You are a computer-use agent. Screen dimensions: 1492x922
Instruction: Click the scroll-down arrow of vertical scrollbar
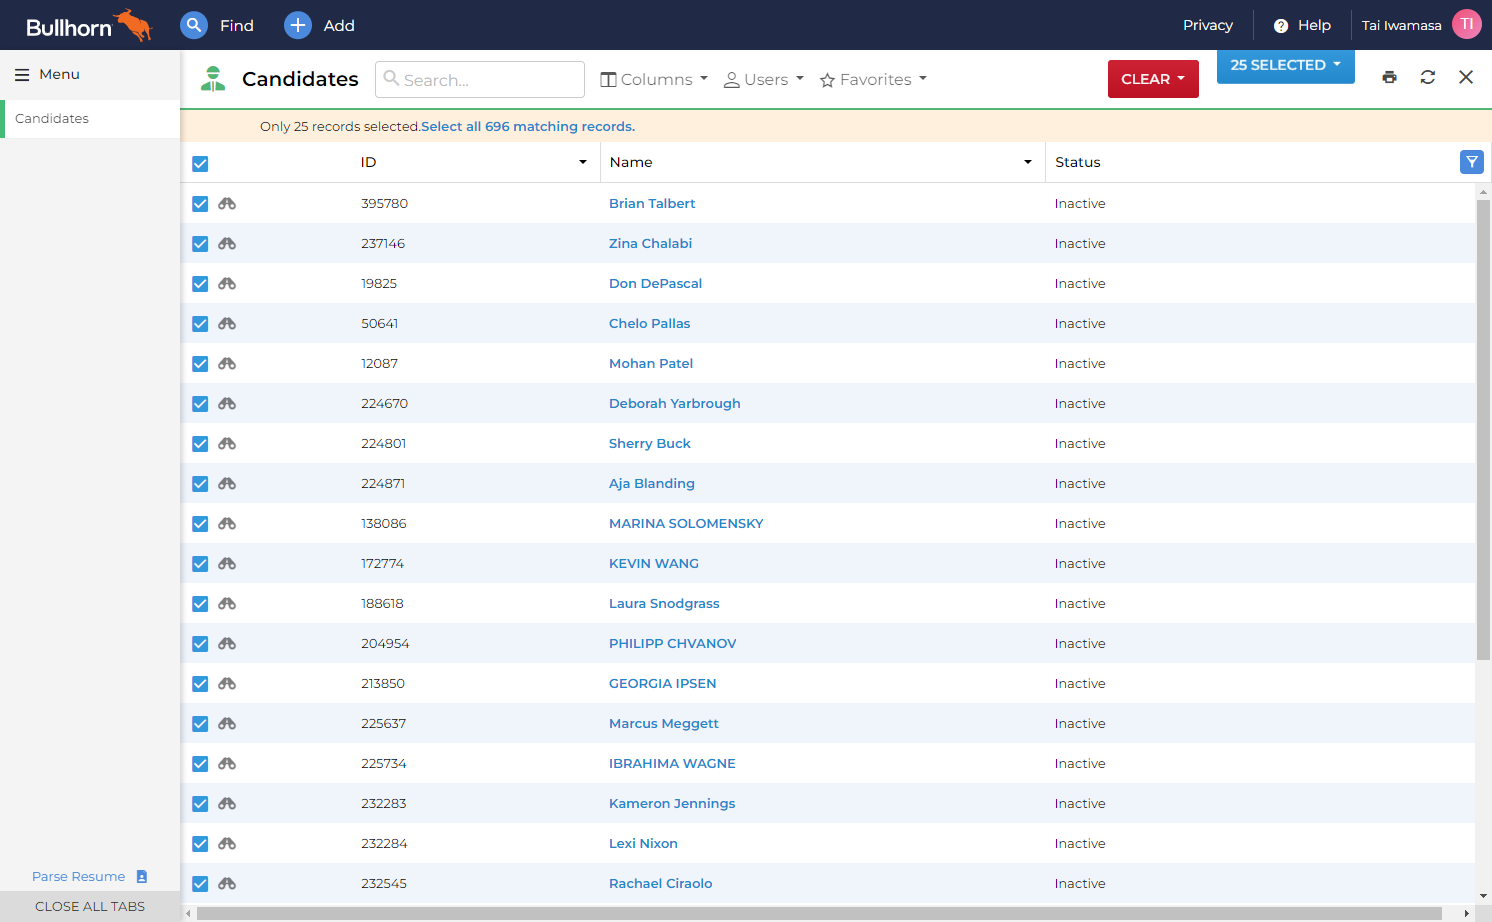click(x=1483, y=897)
